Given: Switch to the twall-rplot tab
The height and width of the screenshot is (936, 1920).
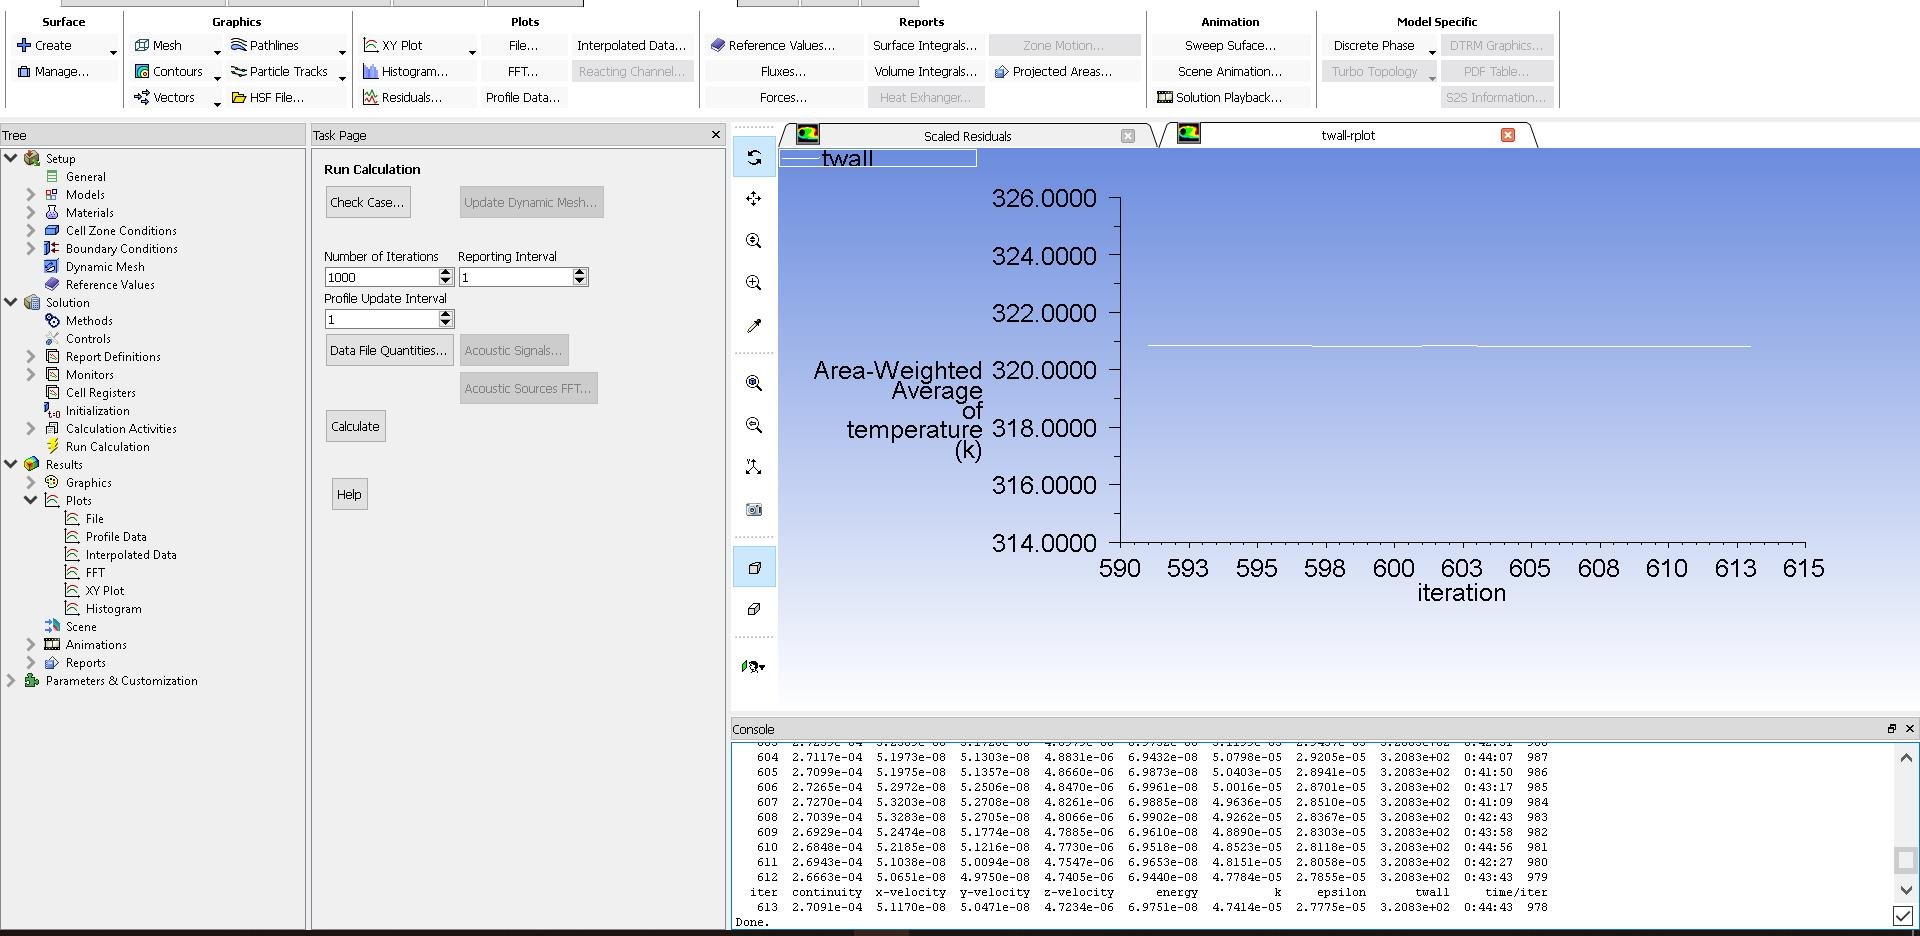Looking at the screenshot, I should (x=1347, y=135).
